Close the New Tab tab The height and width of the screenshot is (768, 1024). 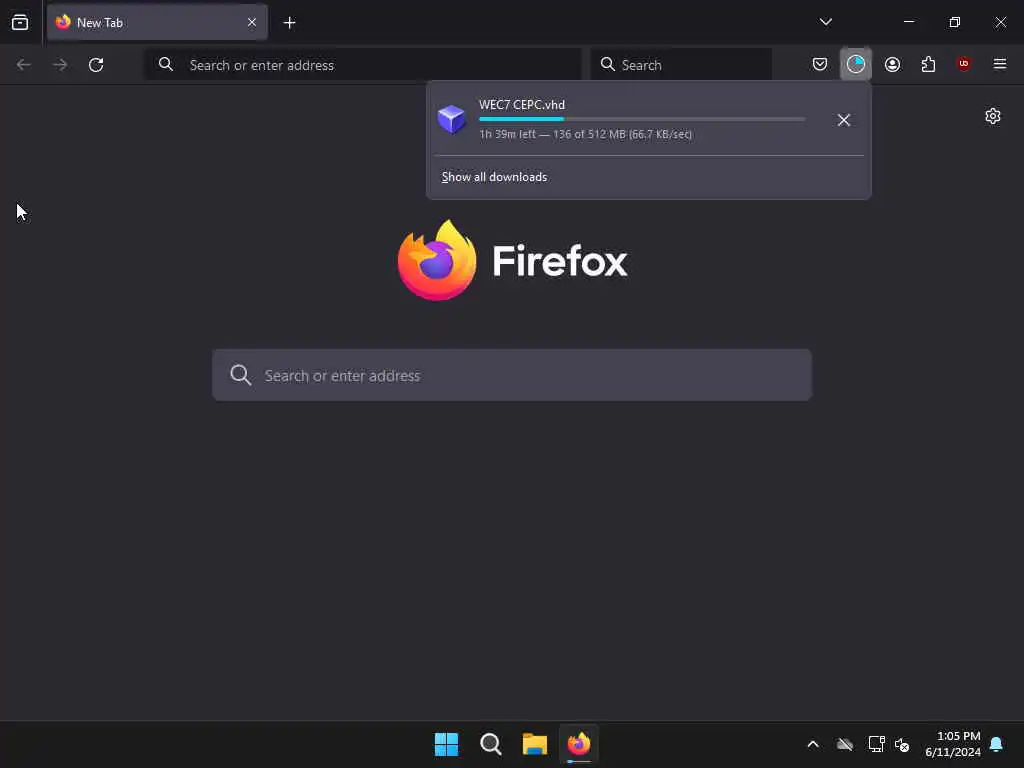[251, 23]
